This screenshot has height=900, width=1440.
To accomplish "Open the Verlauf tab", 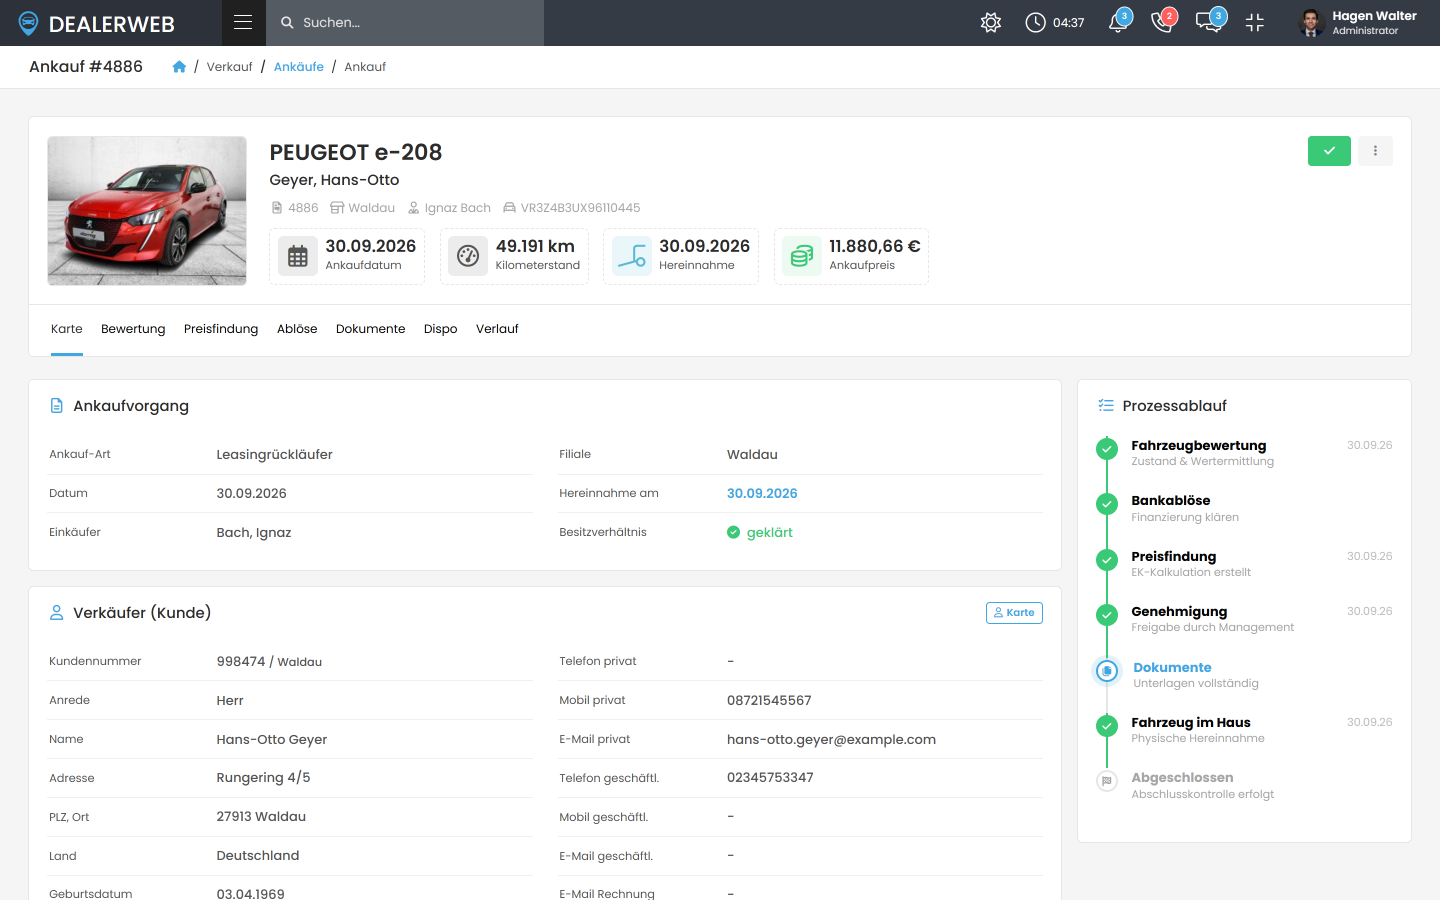I will (497, 329).
